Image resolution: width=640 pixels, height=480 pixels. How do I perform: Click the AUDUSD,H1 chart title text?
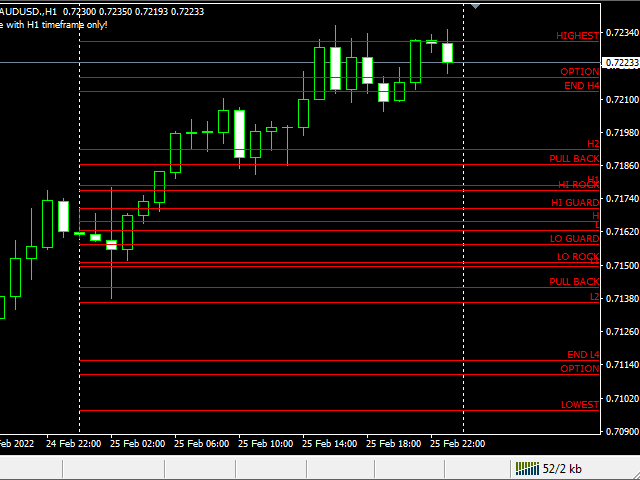[x=28, y=11]
